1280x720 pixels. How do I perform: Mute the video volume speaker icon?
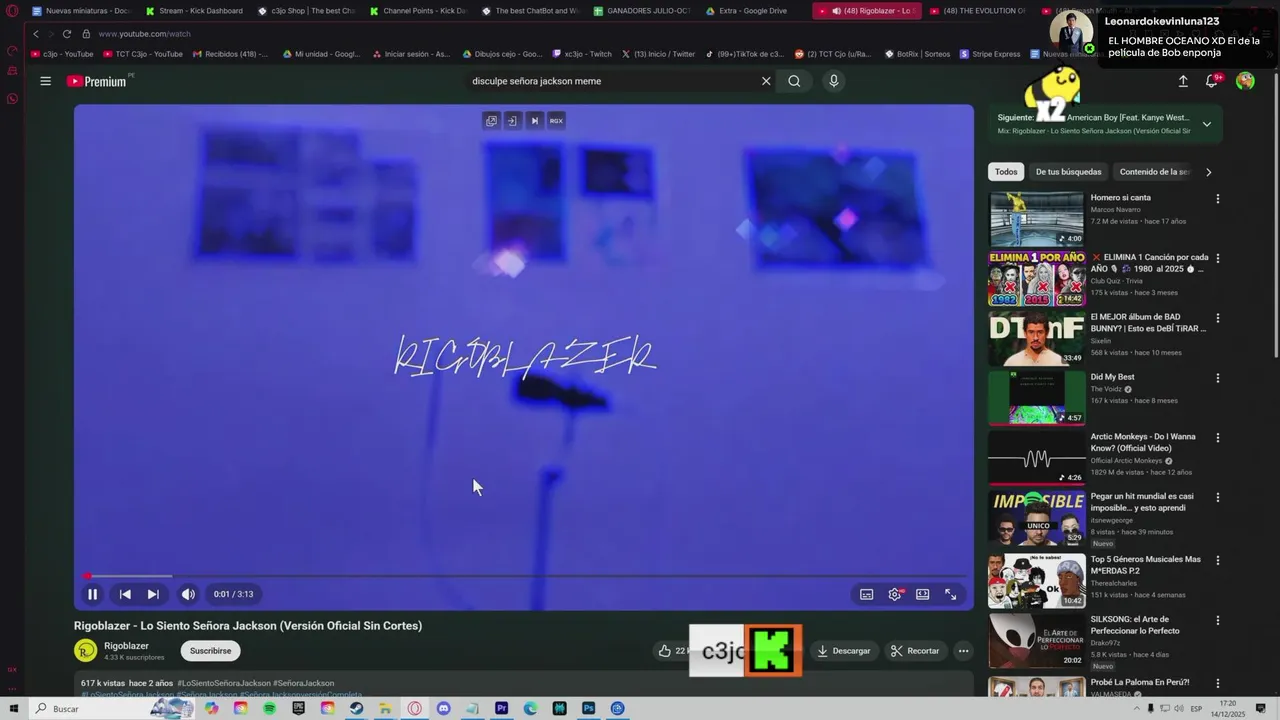(188, 594)
